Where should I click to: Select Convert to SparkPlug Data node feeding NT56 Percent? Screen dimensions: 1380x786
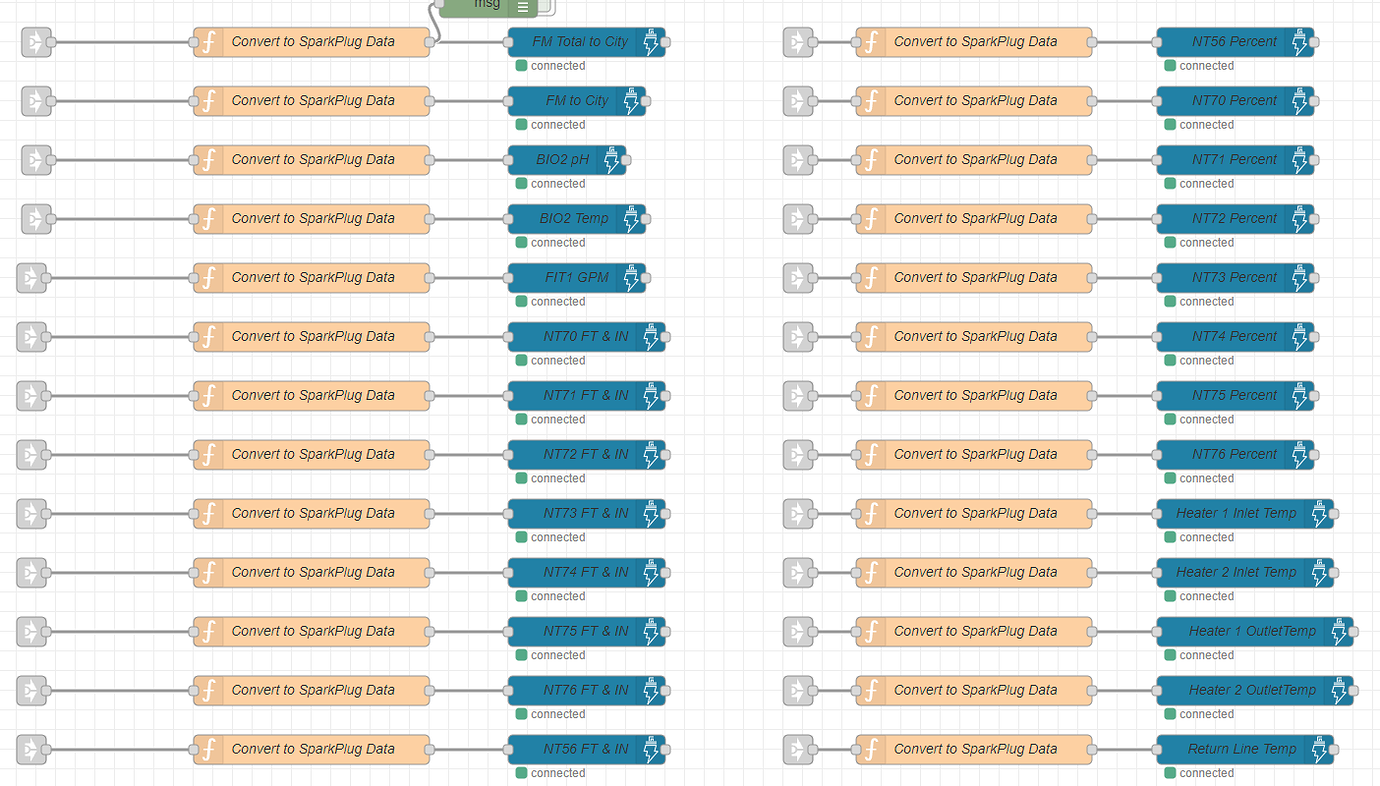click(974, 42)
